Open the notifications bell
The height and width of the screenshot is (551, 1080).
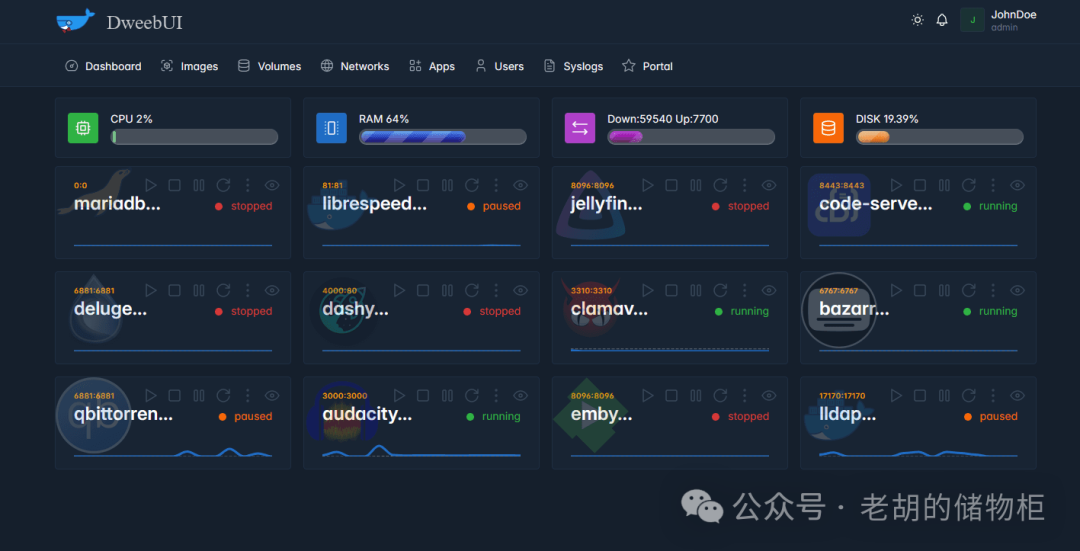942,20
